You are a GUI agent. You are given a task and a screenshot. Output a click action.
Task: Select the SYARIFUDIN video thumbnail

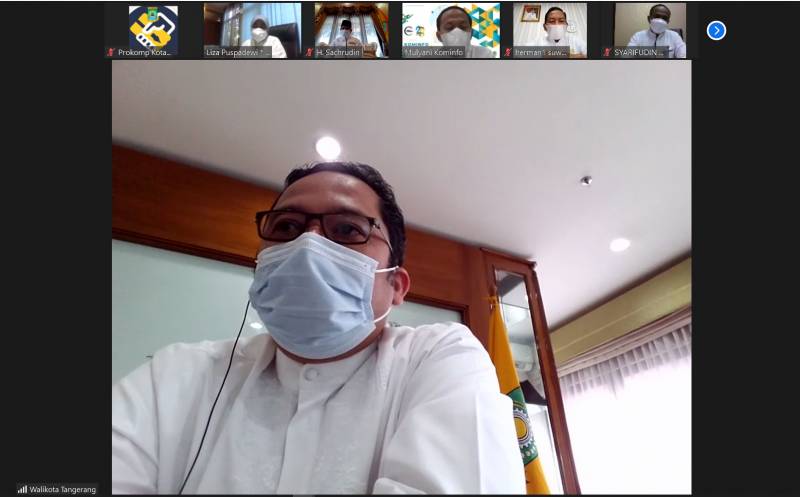tap(649, 26)
